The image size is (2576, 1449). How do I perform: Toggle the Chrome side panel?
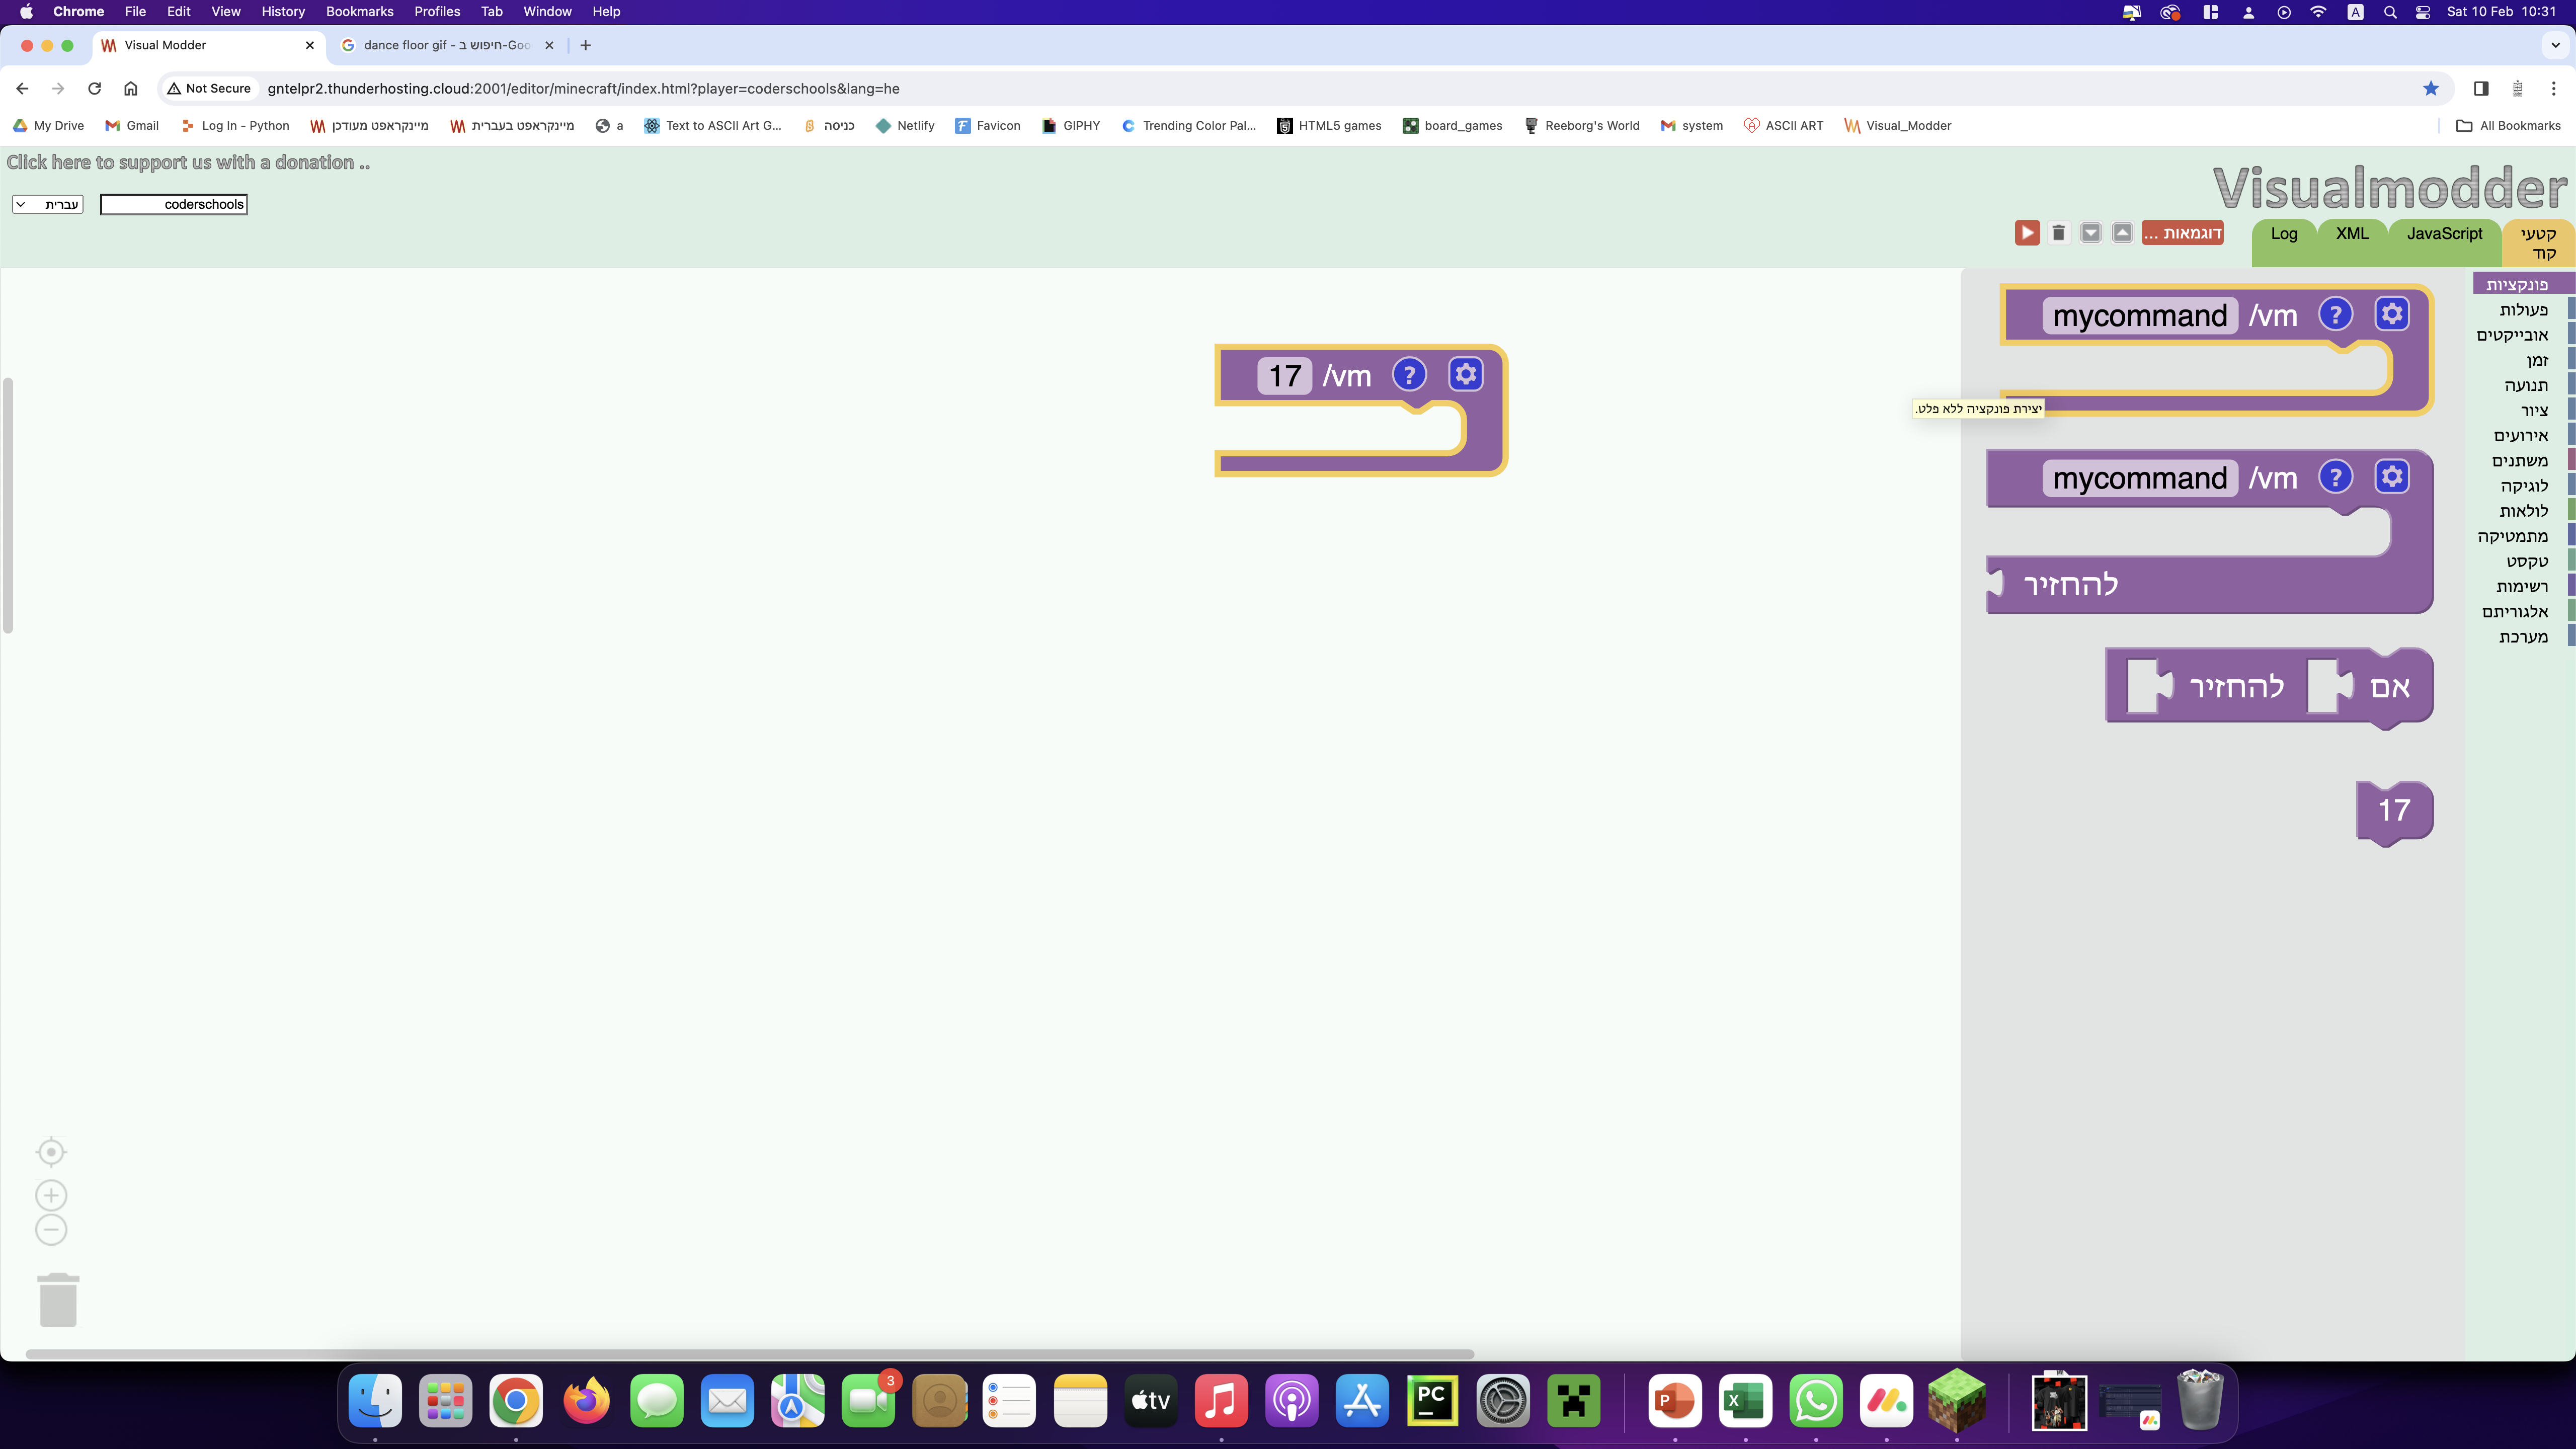point(2481,88)
